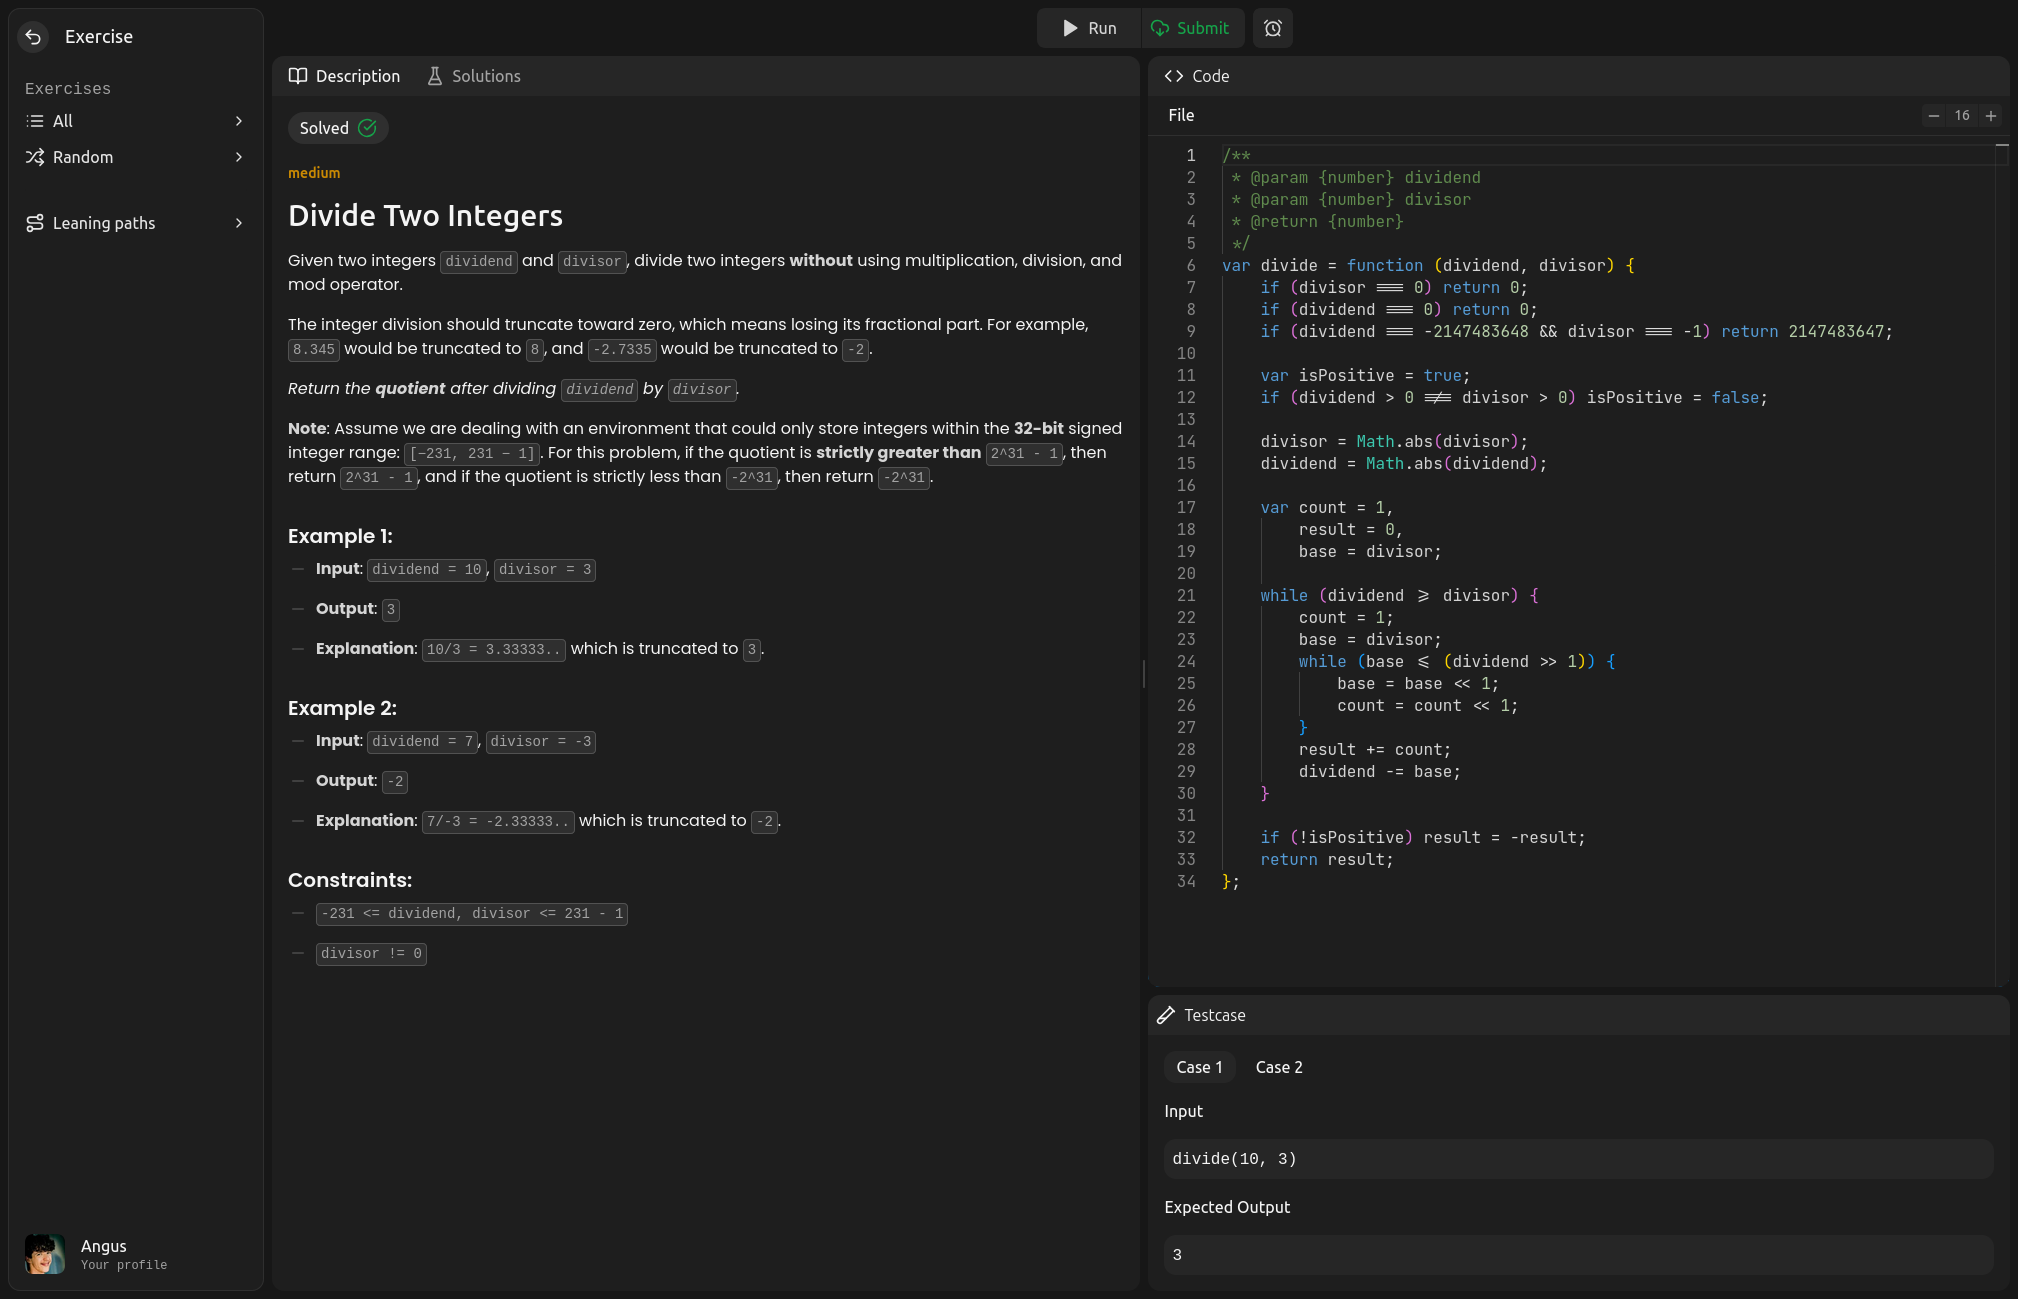2018x1299 pixels.
Task: Click the Example 1 heading
Action: [x=340, y=536]
